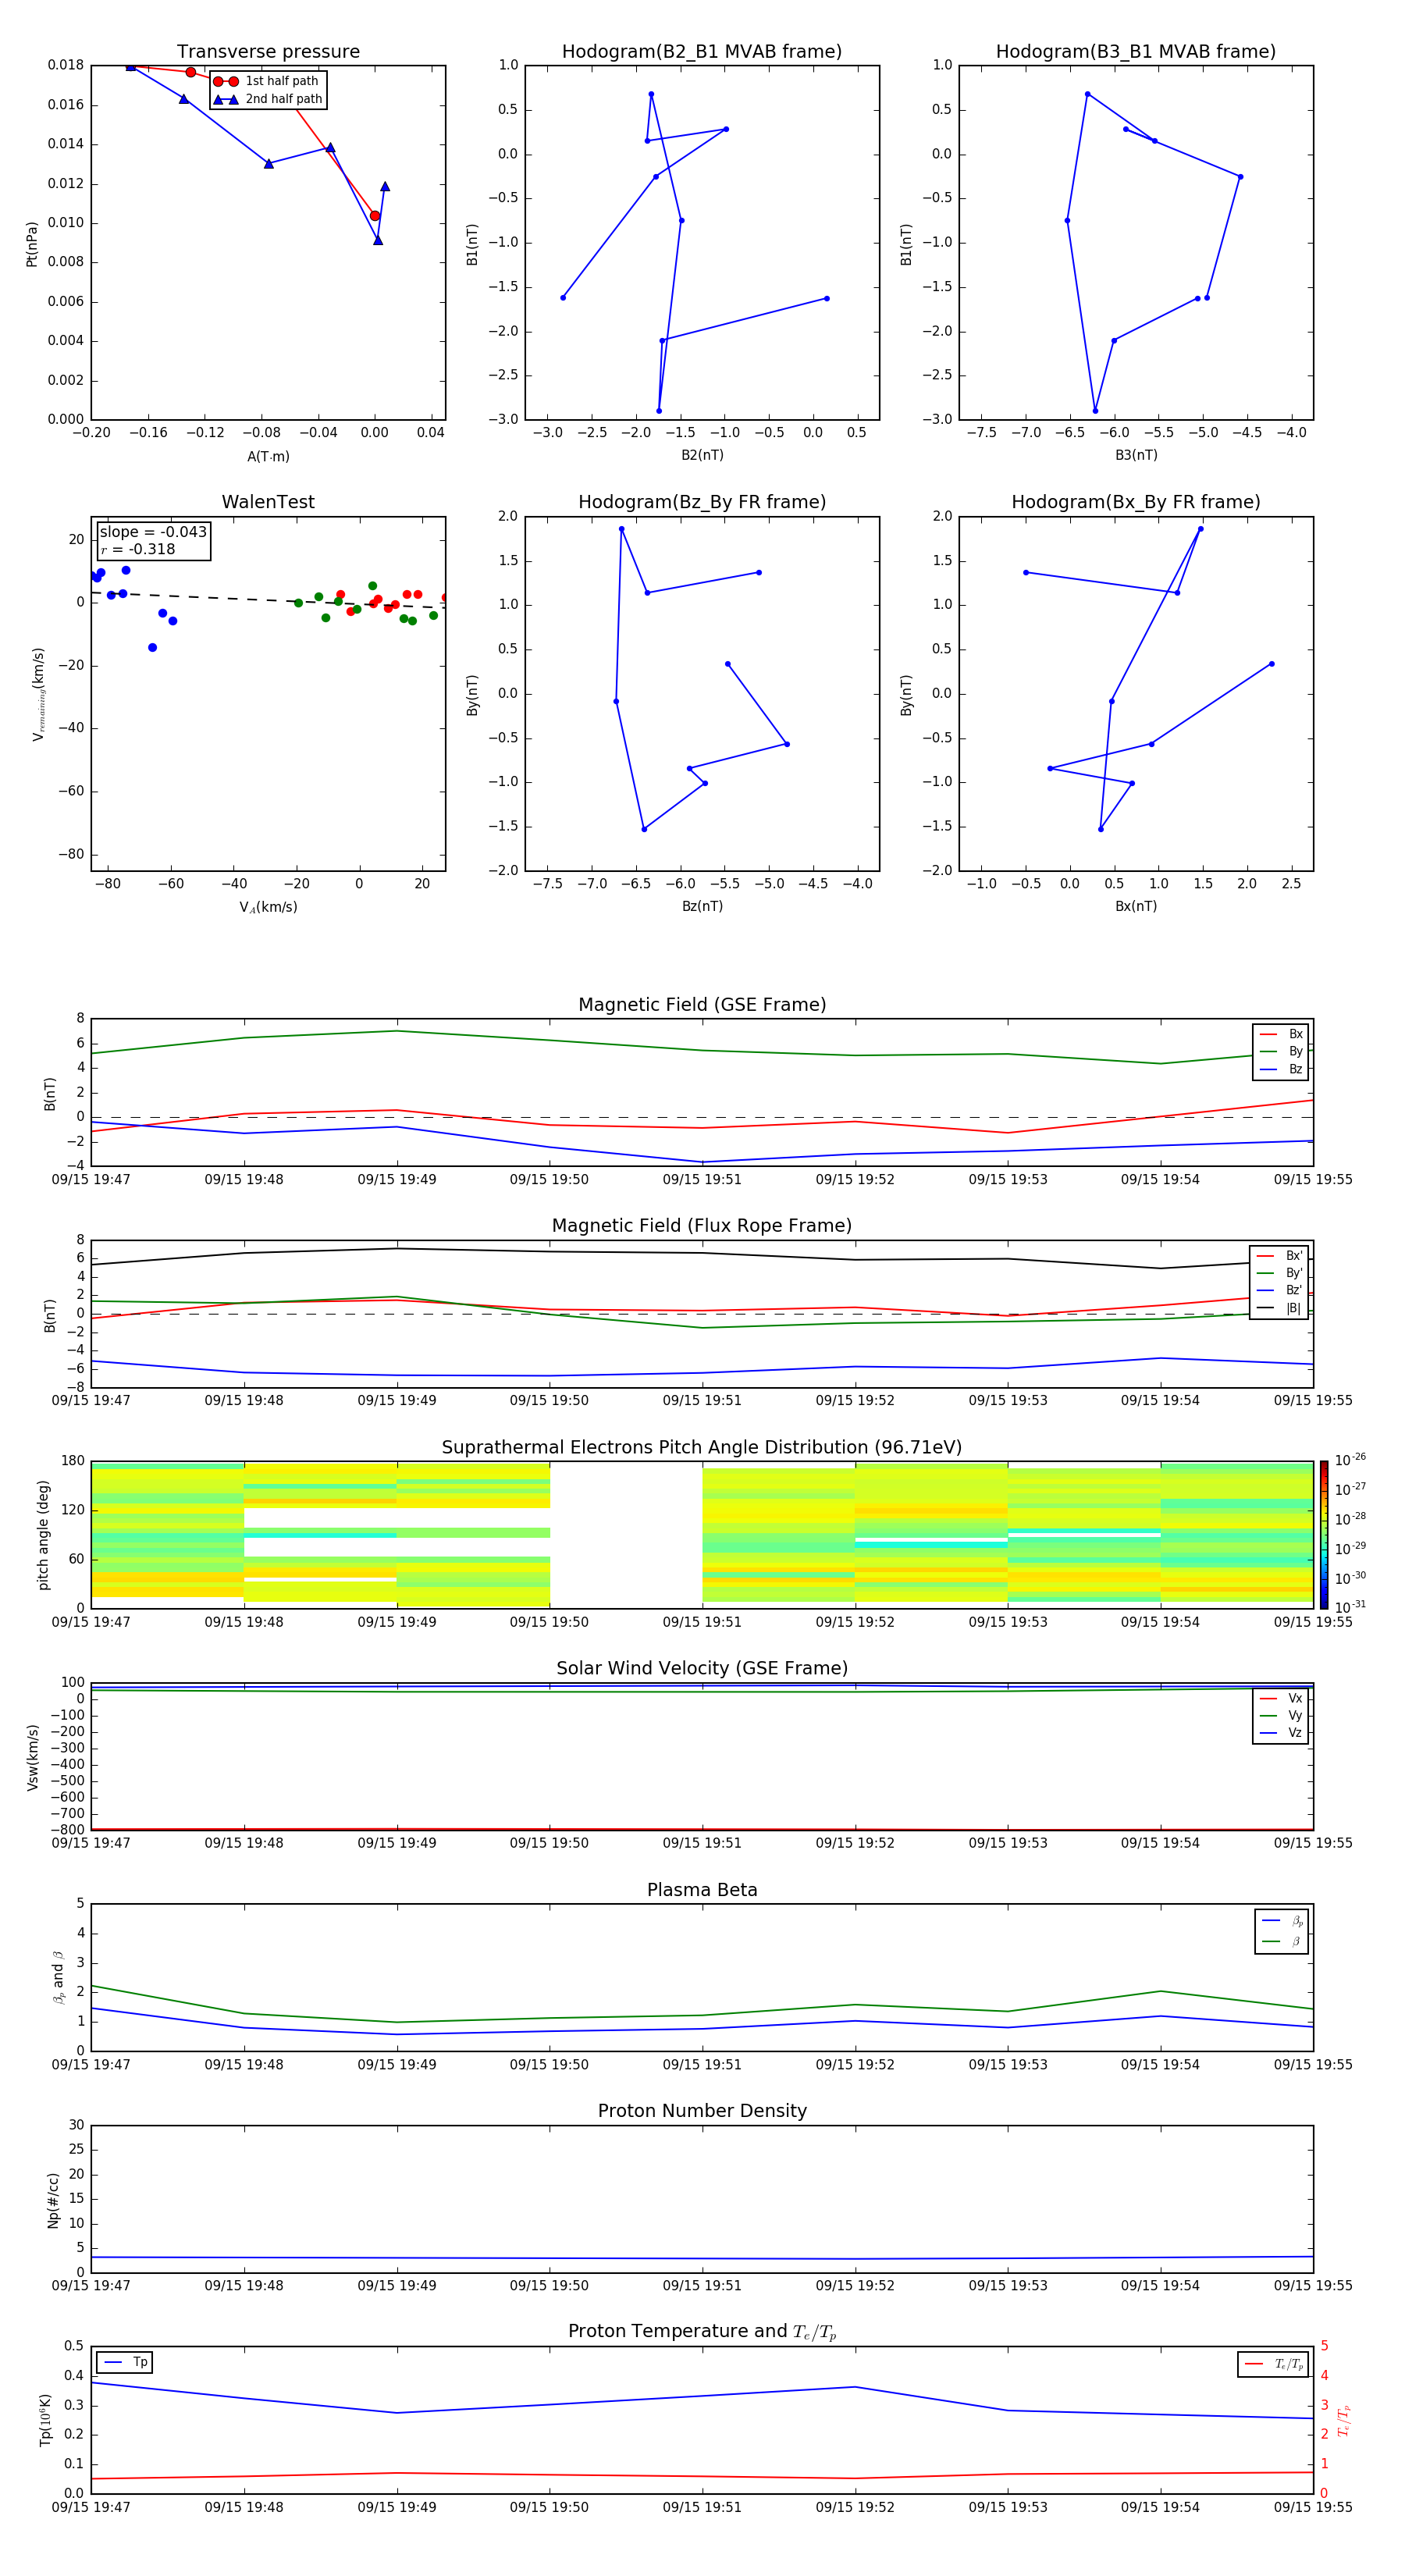The width and height of the screenshot is (1405, 2576).
Task: Click the blank data gap in the pitch angle spectrogram
Action: [626, 1535]
